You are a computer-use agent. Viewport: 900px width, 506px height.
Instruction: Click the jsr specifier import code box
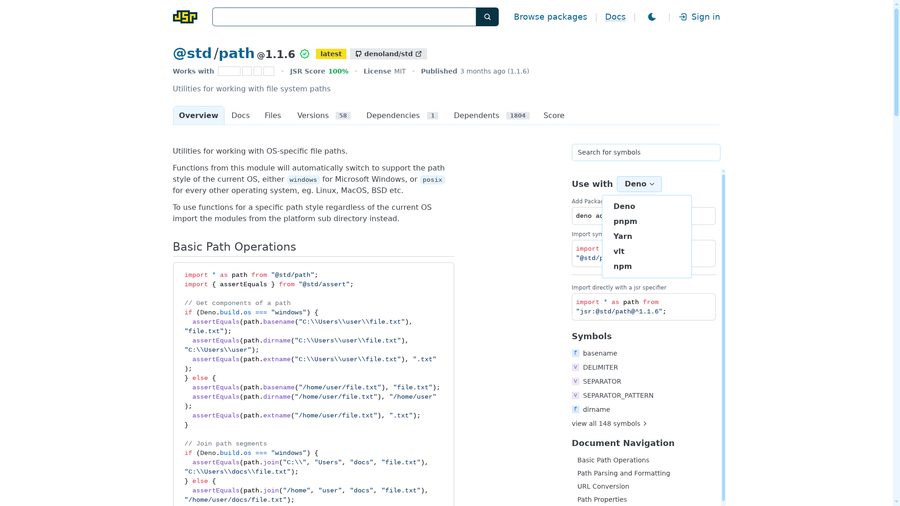pyautogui.click(x=643, y=307)
